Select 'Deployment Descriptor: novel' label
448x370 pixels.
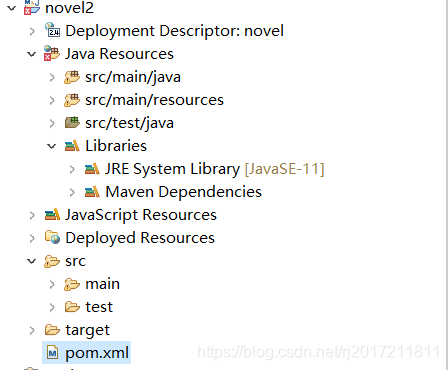174,31
